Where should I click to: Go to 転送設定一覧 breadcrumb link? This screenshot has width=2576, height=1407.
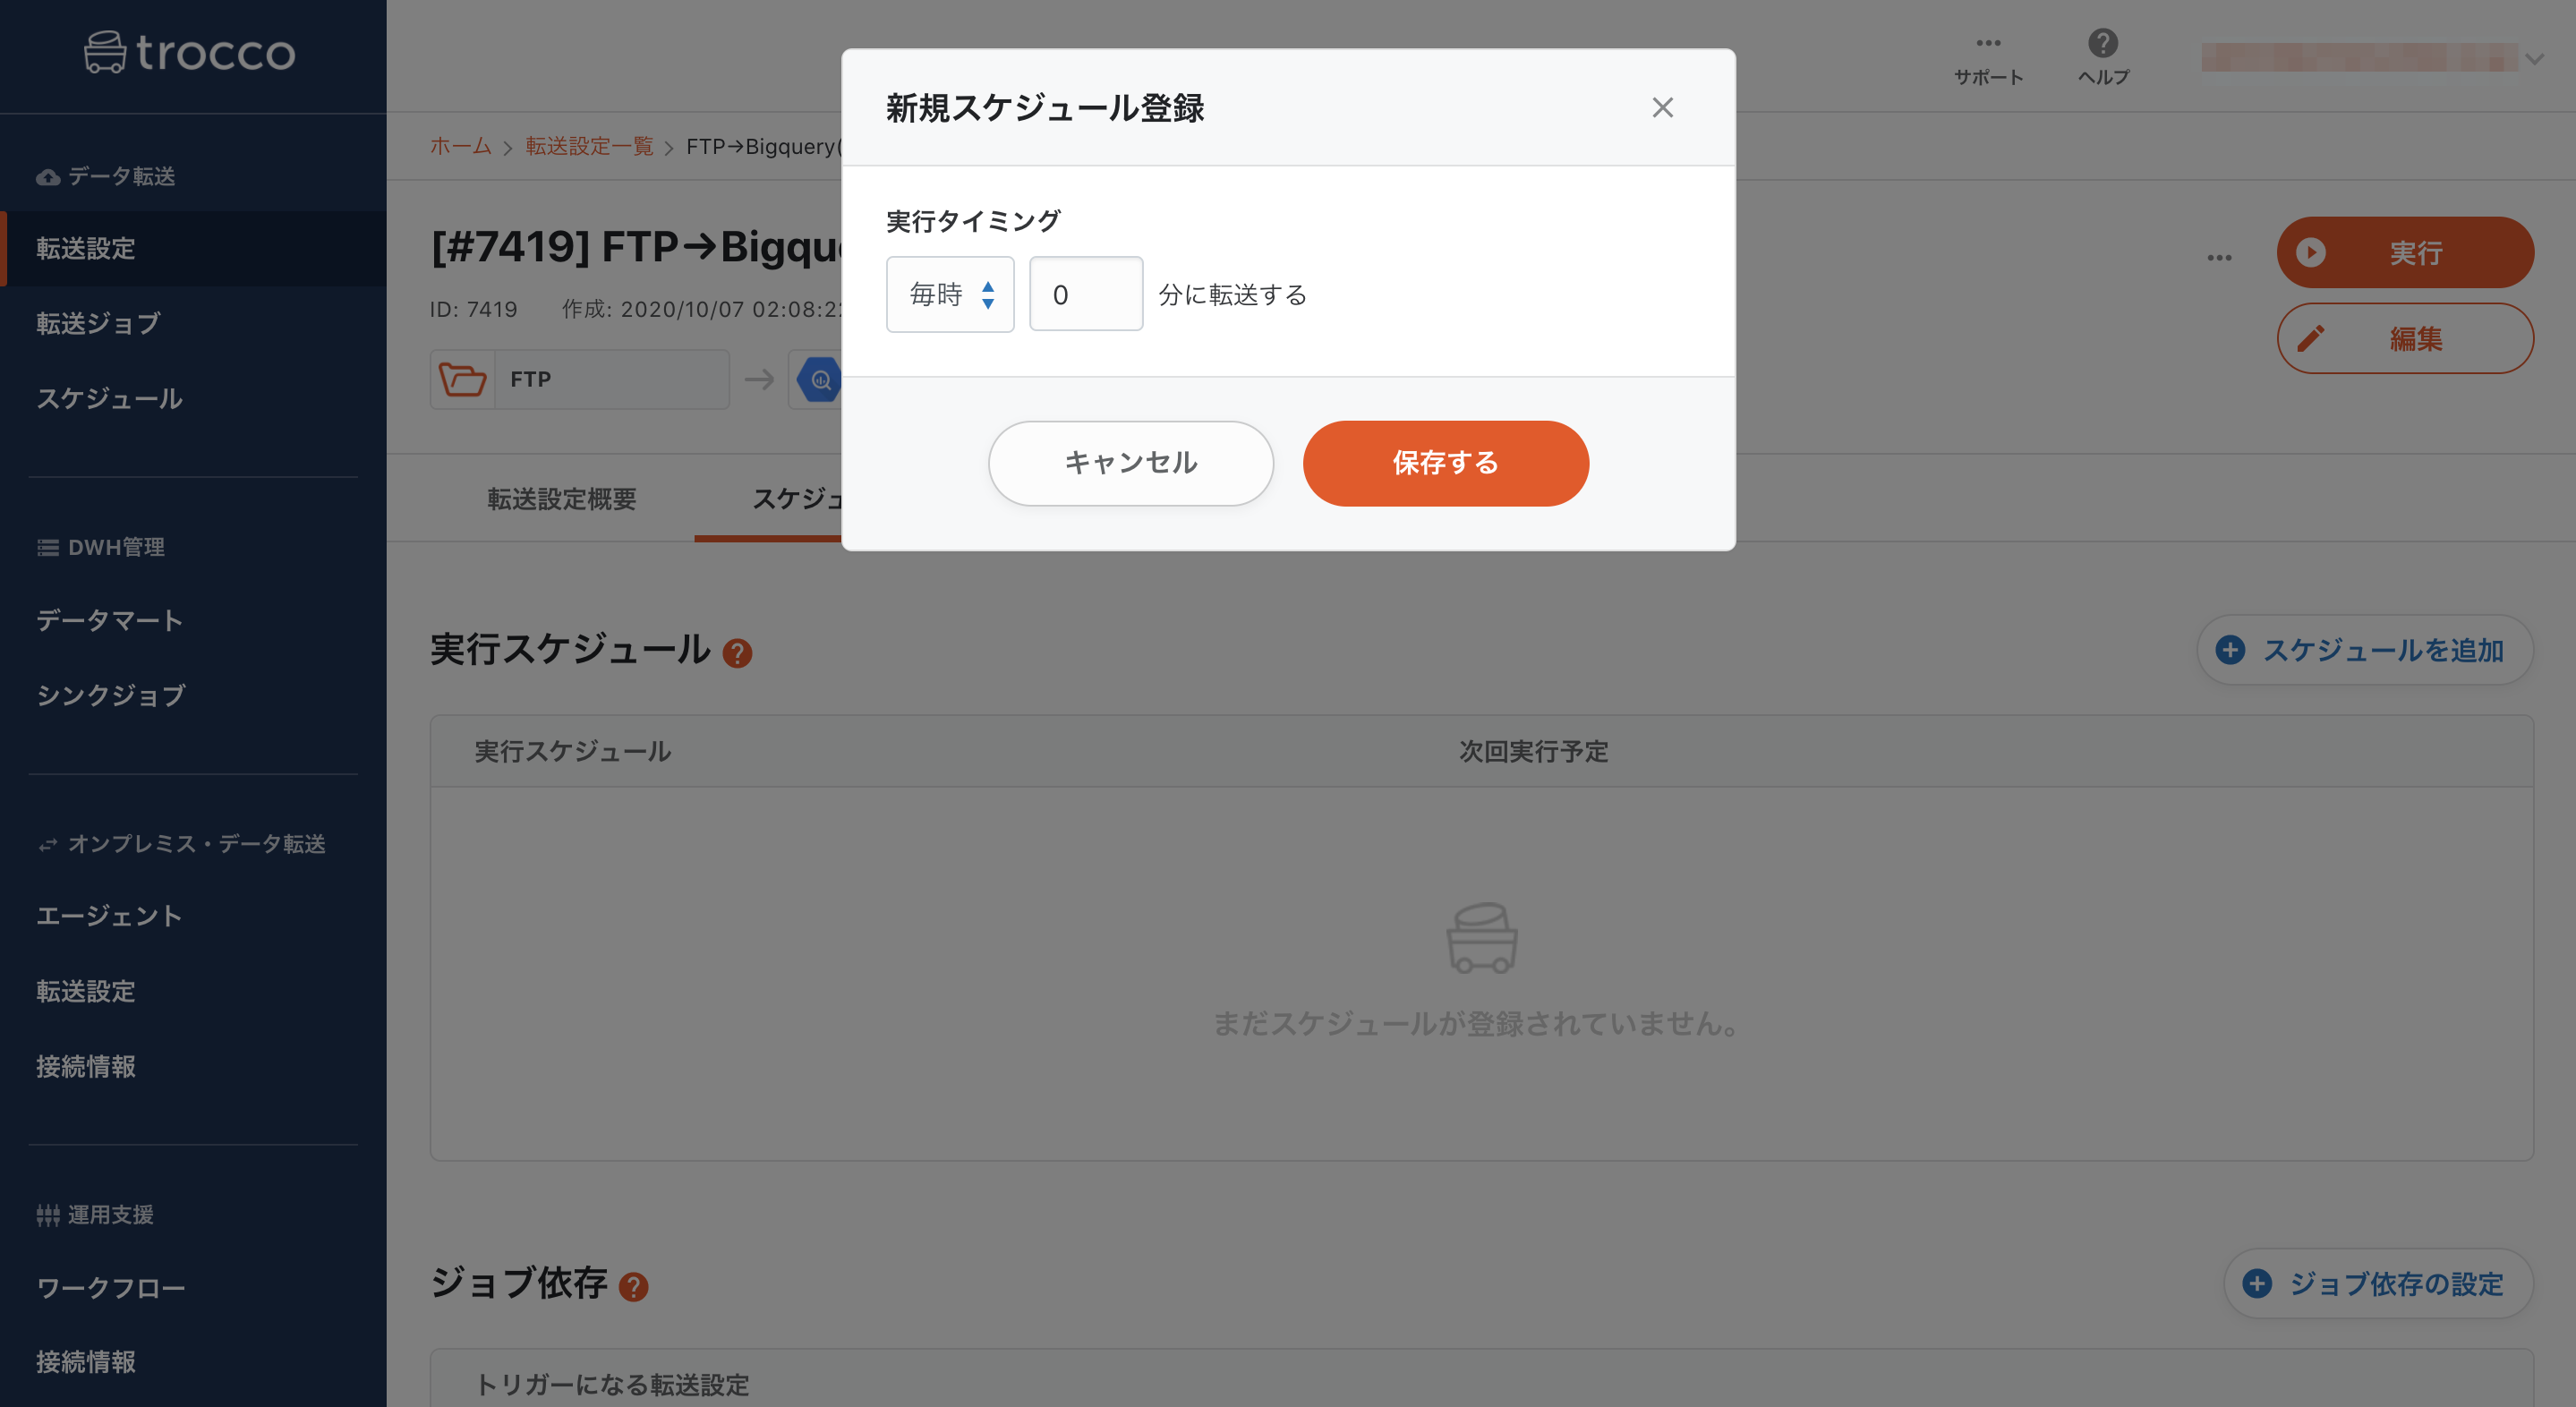589,146
